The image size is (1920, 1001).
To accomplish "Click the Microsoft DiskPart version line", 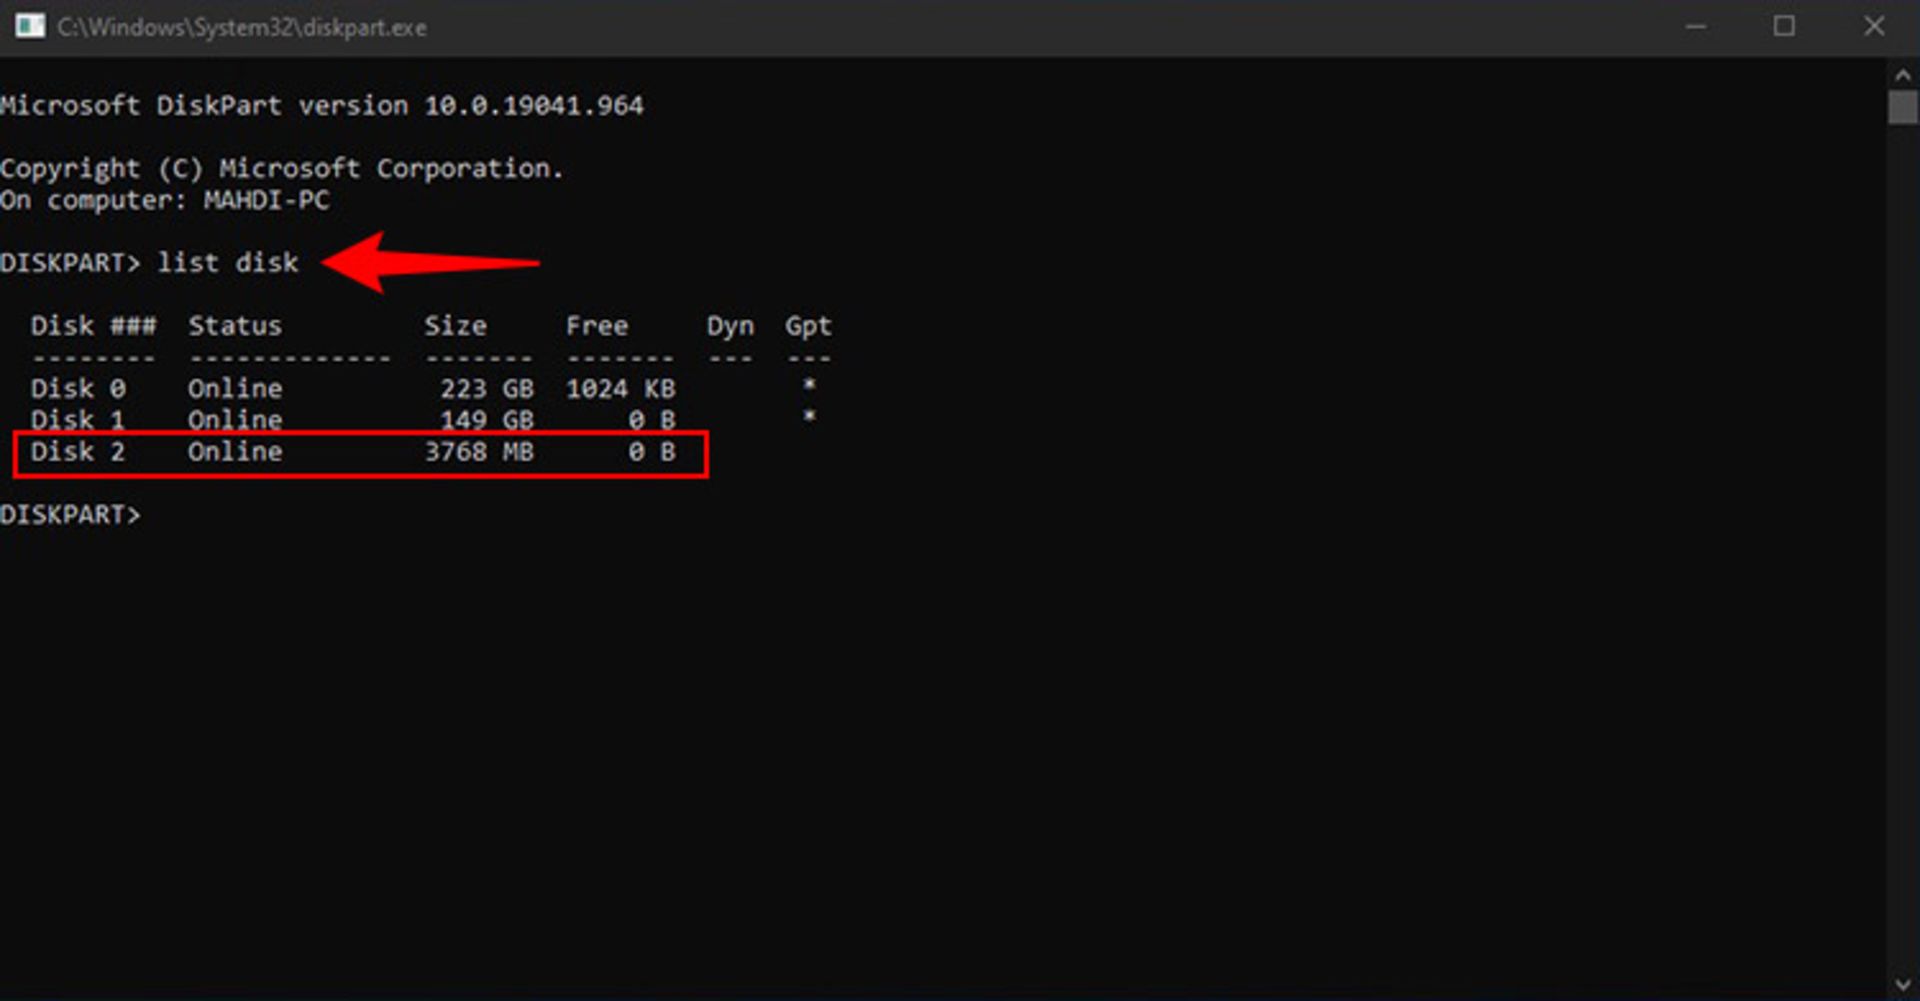I will click(322, 105).
